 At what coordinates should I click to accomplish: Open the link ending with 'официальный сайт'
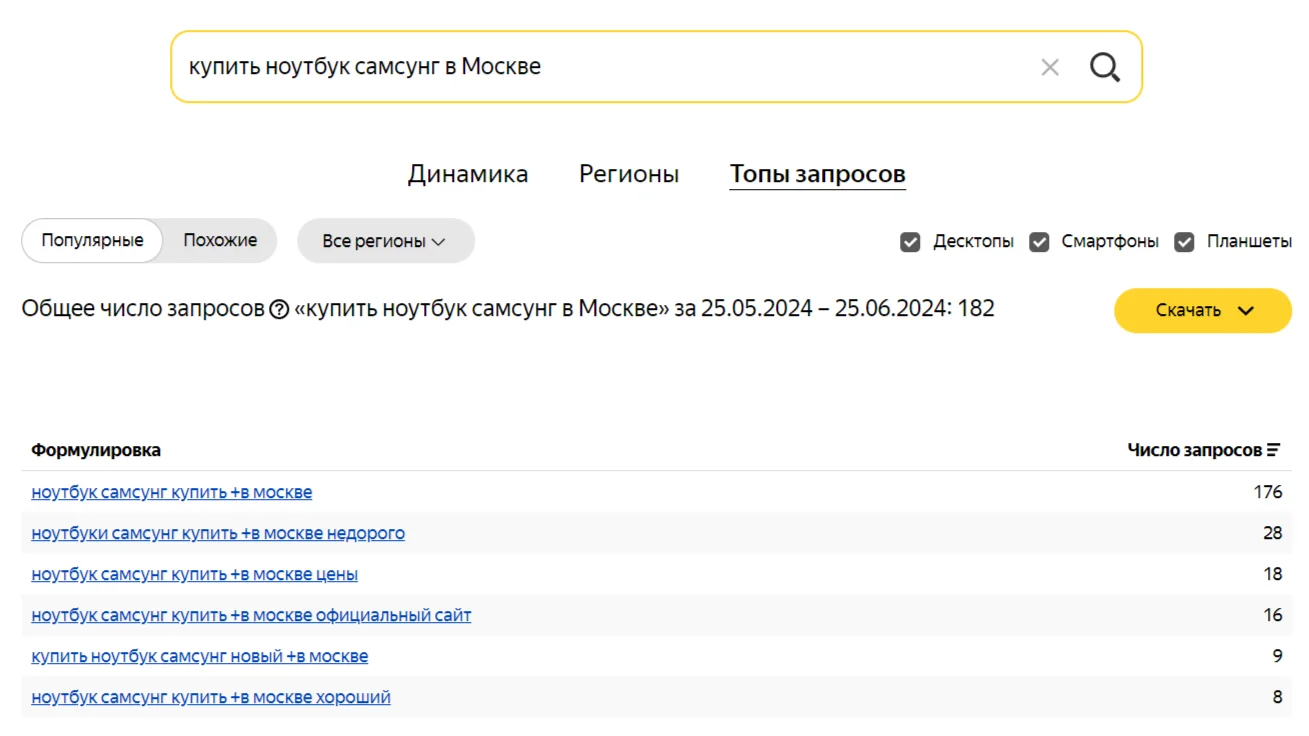(x=251, y=615)
